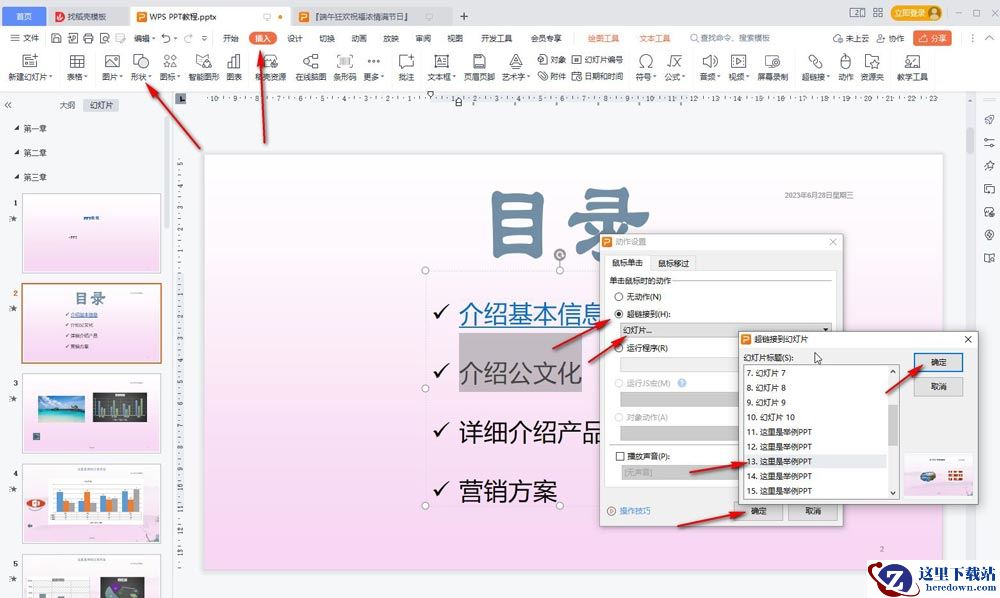
Task: Click 确定 in 动作设置 dialog
Action: (759, 511)
